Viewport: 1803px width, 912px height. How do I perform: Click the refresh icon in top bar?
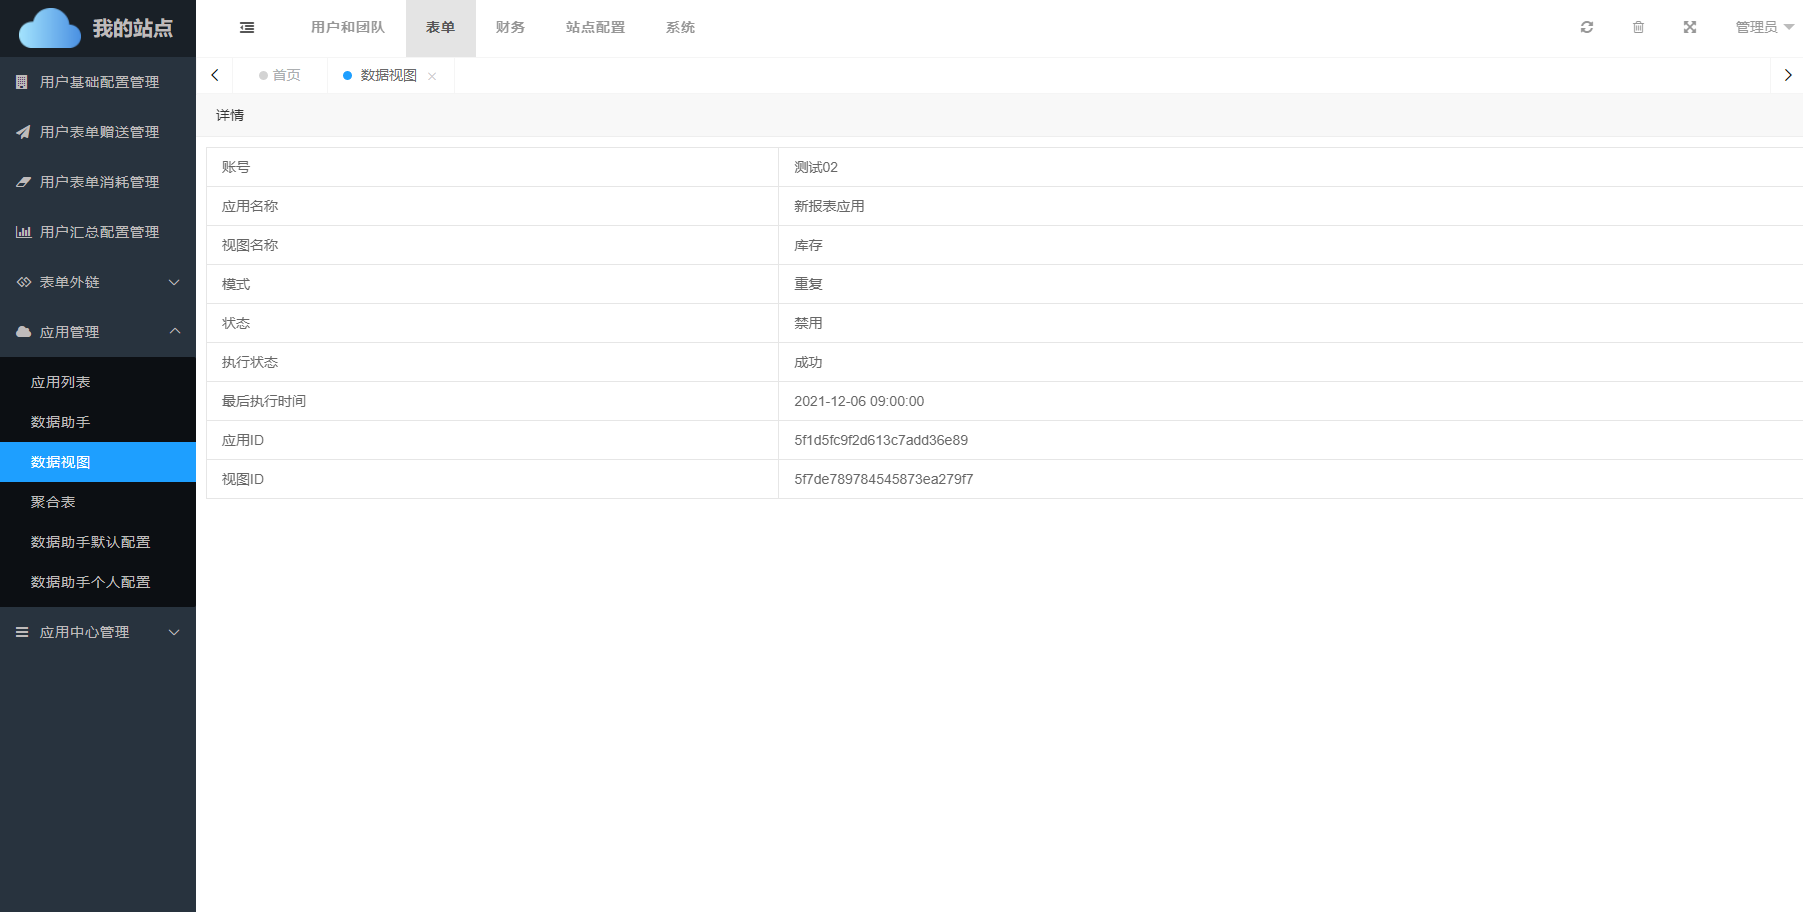point(1586,27)
